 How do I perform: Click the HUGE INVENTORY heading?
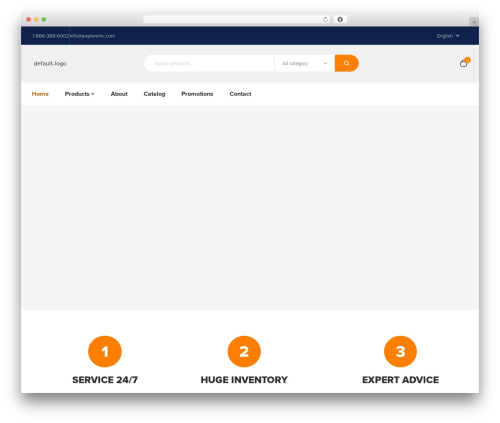(244, 380)
